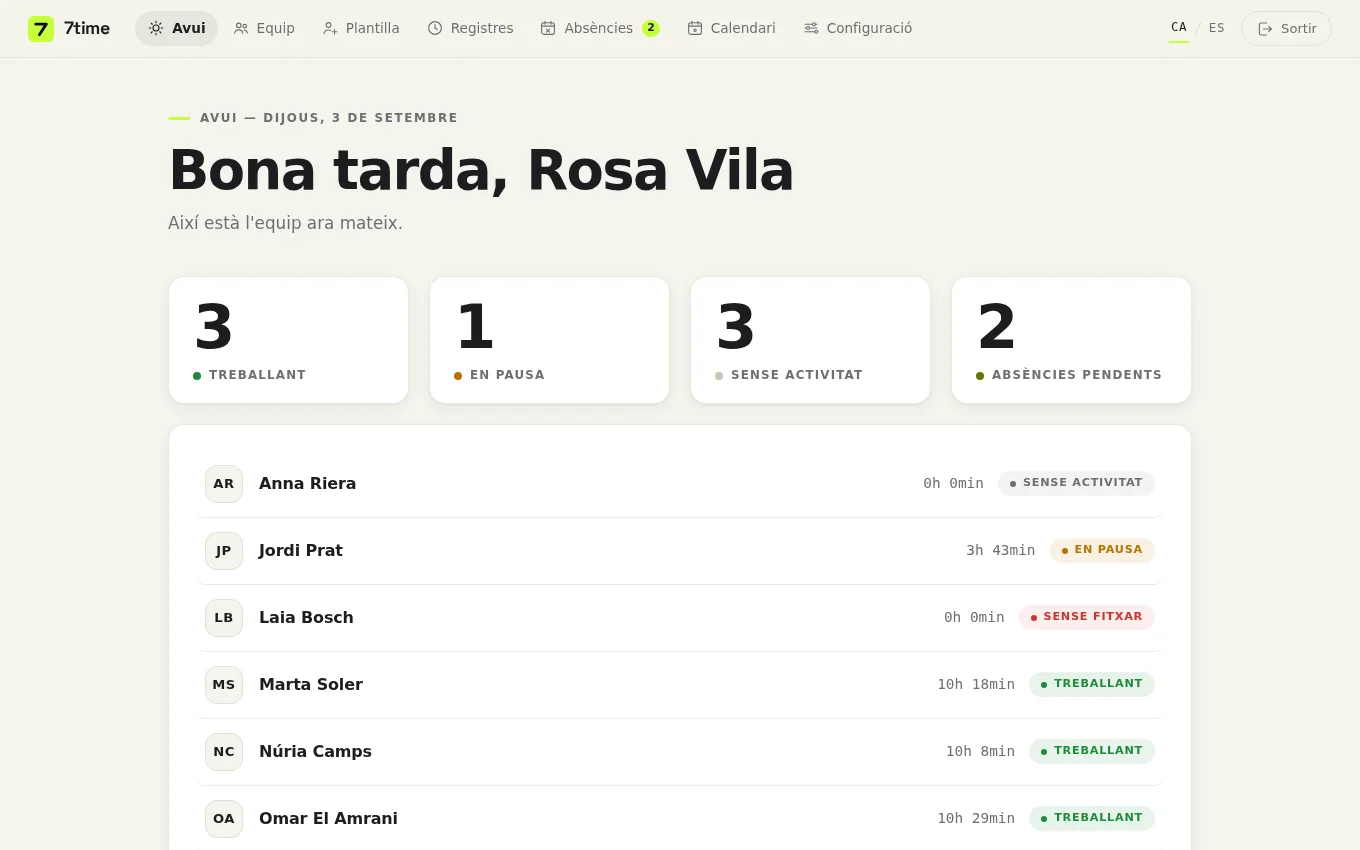This screenshot has width=1360, height=850.
Task: Click the calendar-x icon beside Absències
Action: point(548,28)
